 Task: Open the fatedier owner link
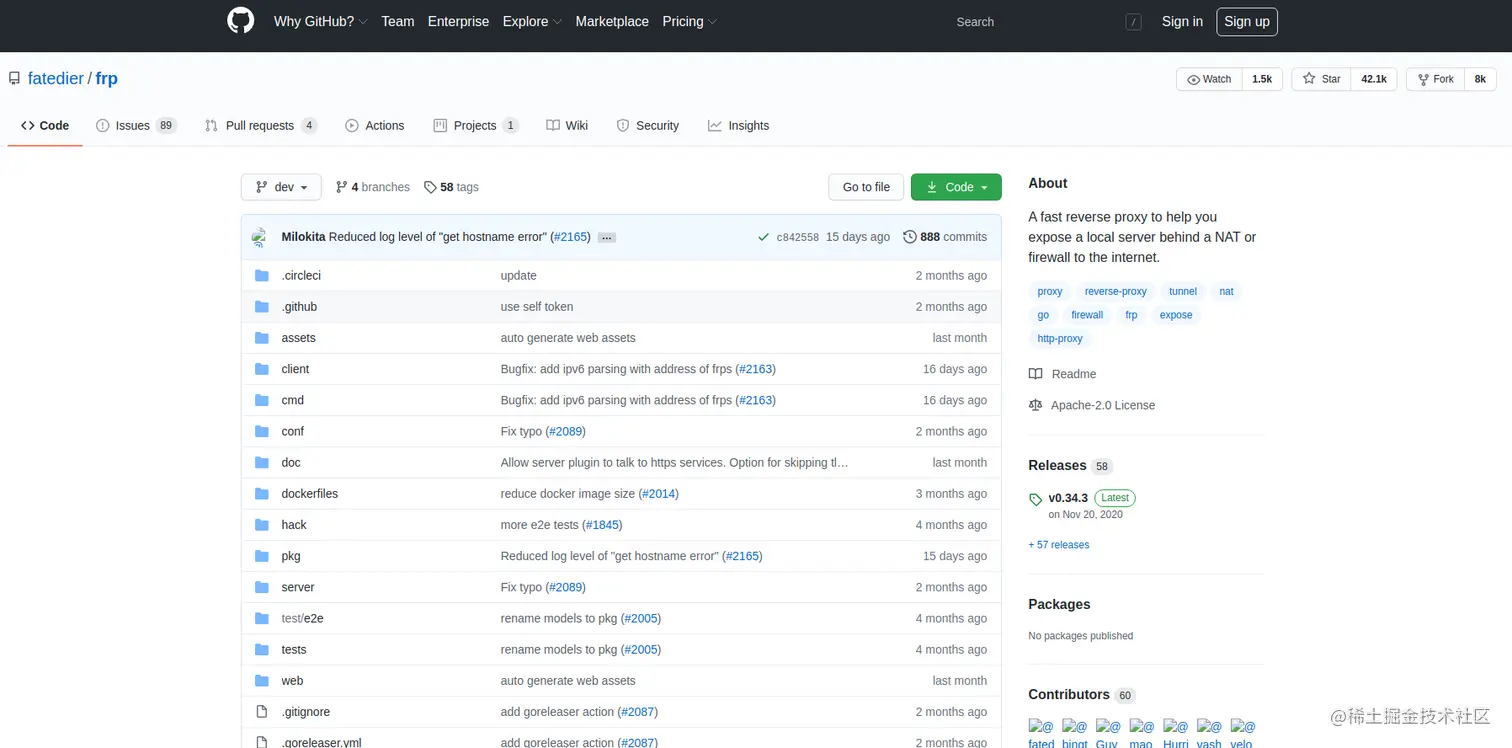[x=55, y=78]
